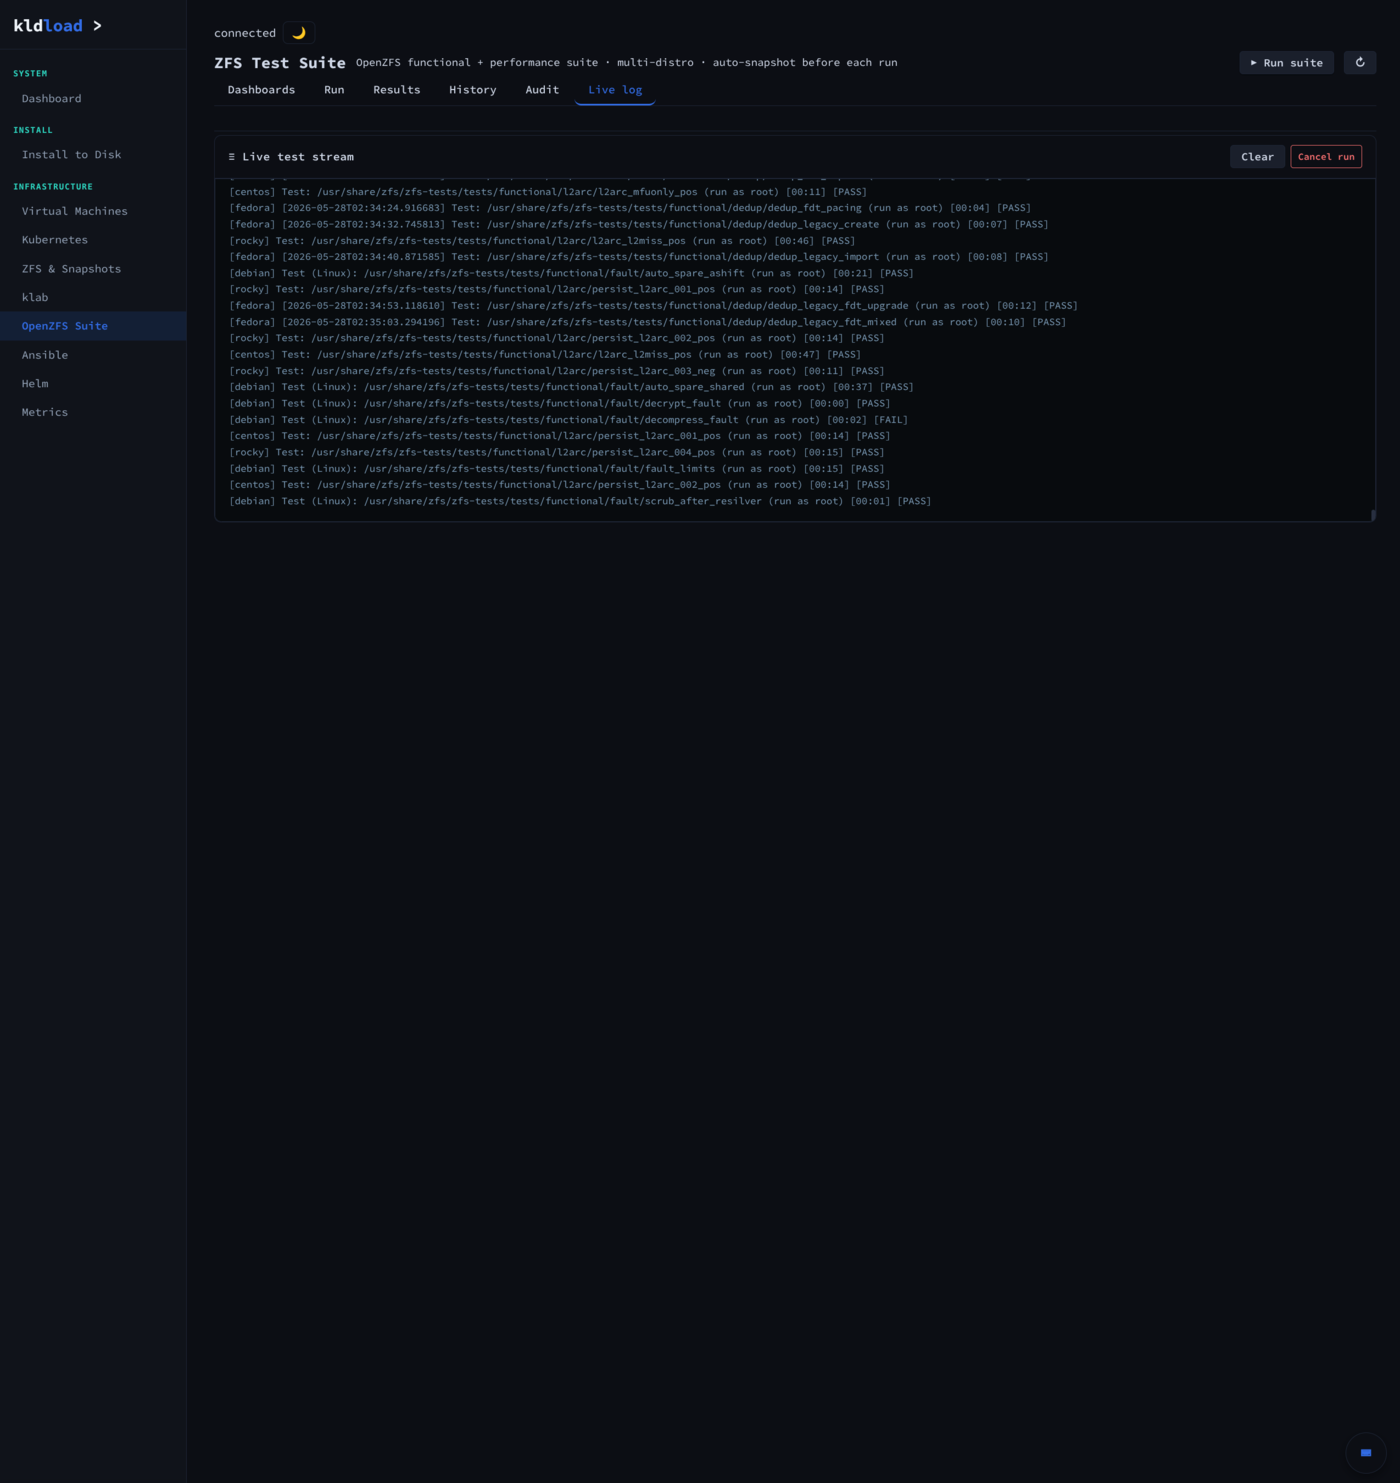Click the centos l2arc_l2miss_pos log line
This screenshot has height=1483, width=1400.
[545, 354]
